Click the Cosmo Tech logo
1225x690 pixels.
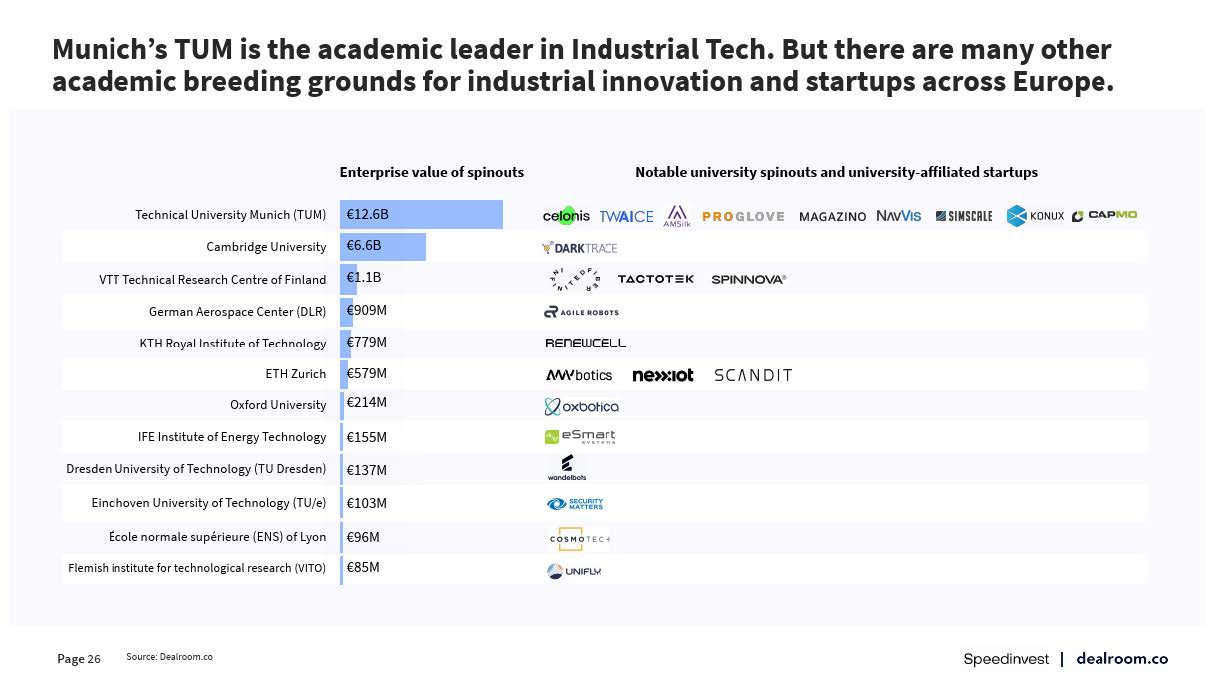point(579,539)
